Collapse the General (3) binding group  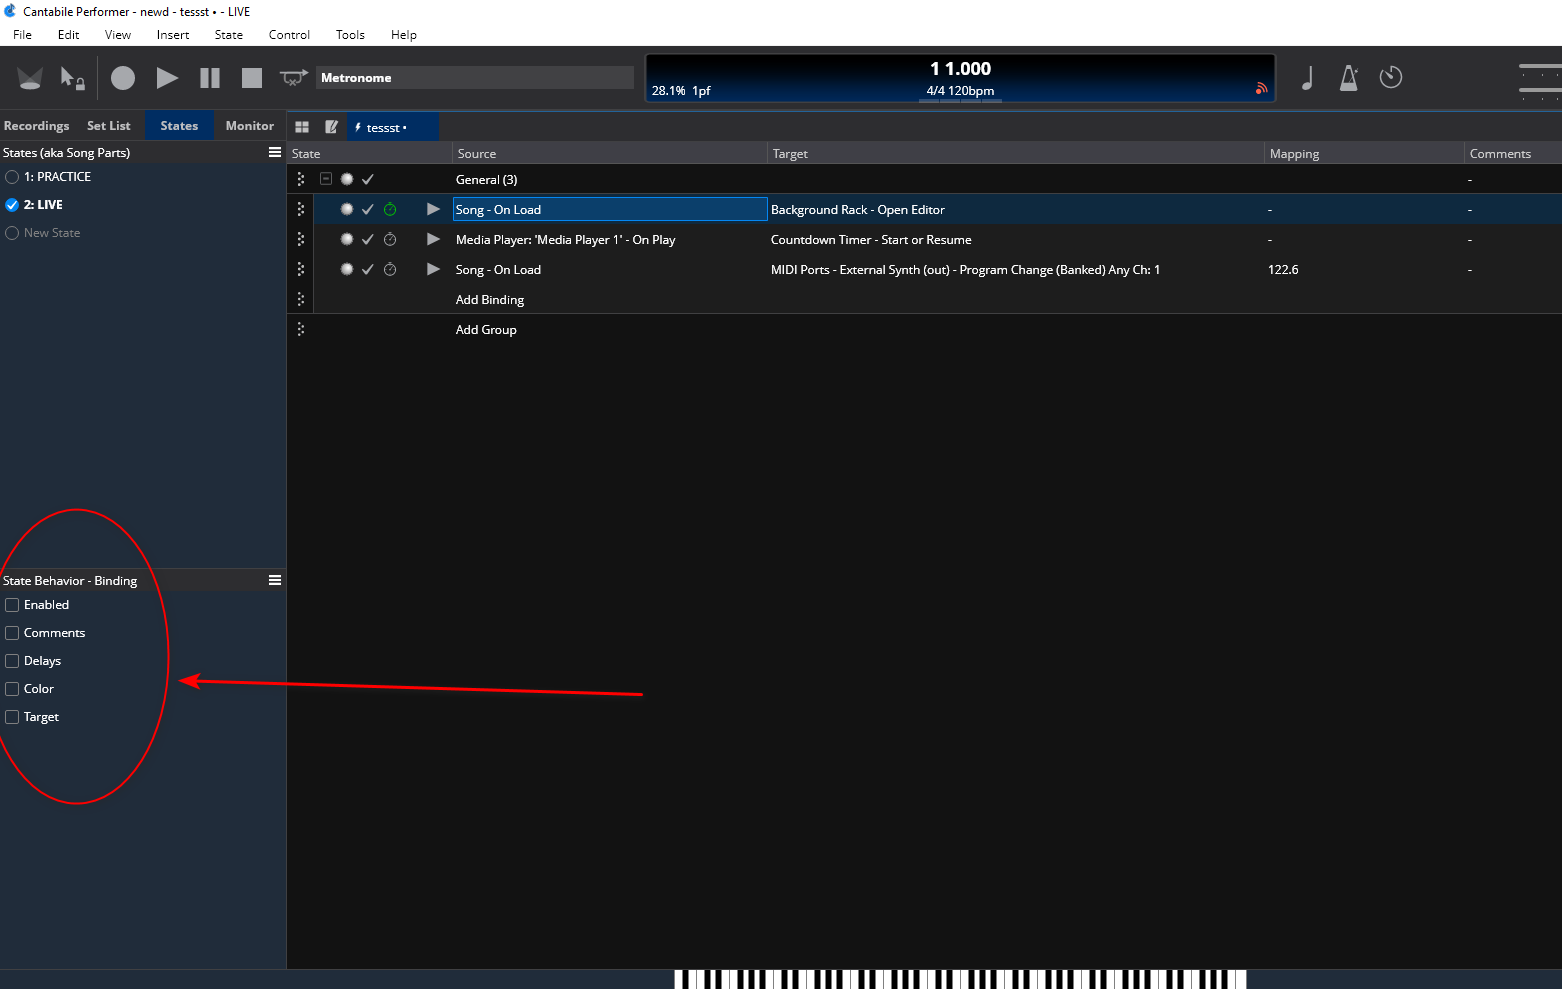(x=326, y=179)
